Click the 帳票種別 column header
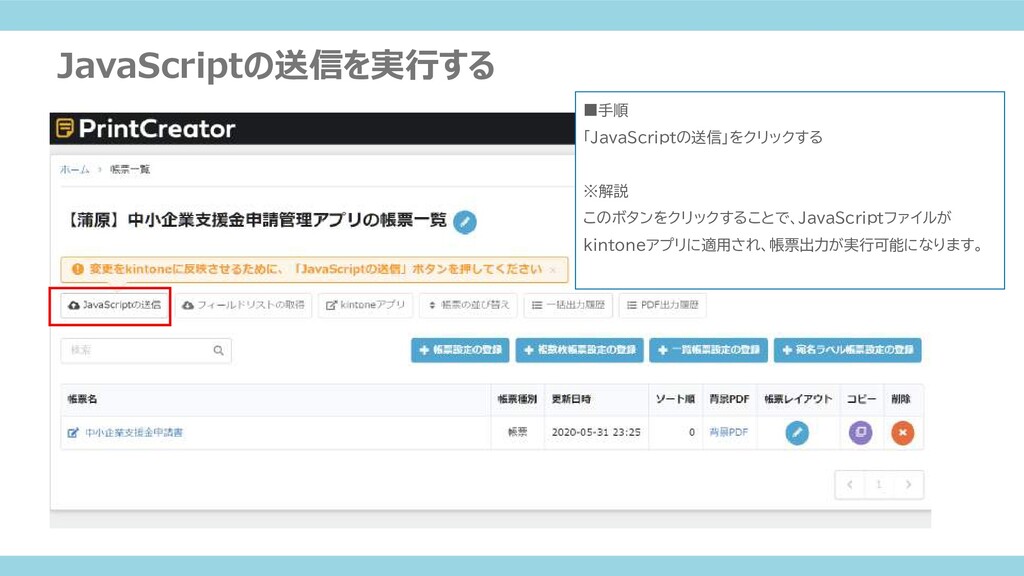Screen dimensions: 1024x576 click(517, 399)
